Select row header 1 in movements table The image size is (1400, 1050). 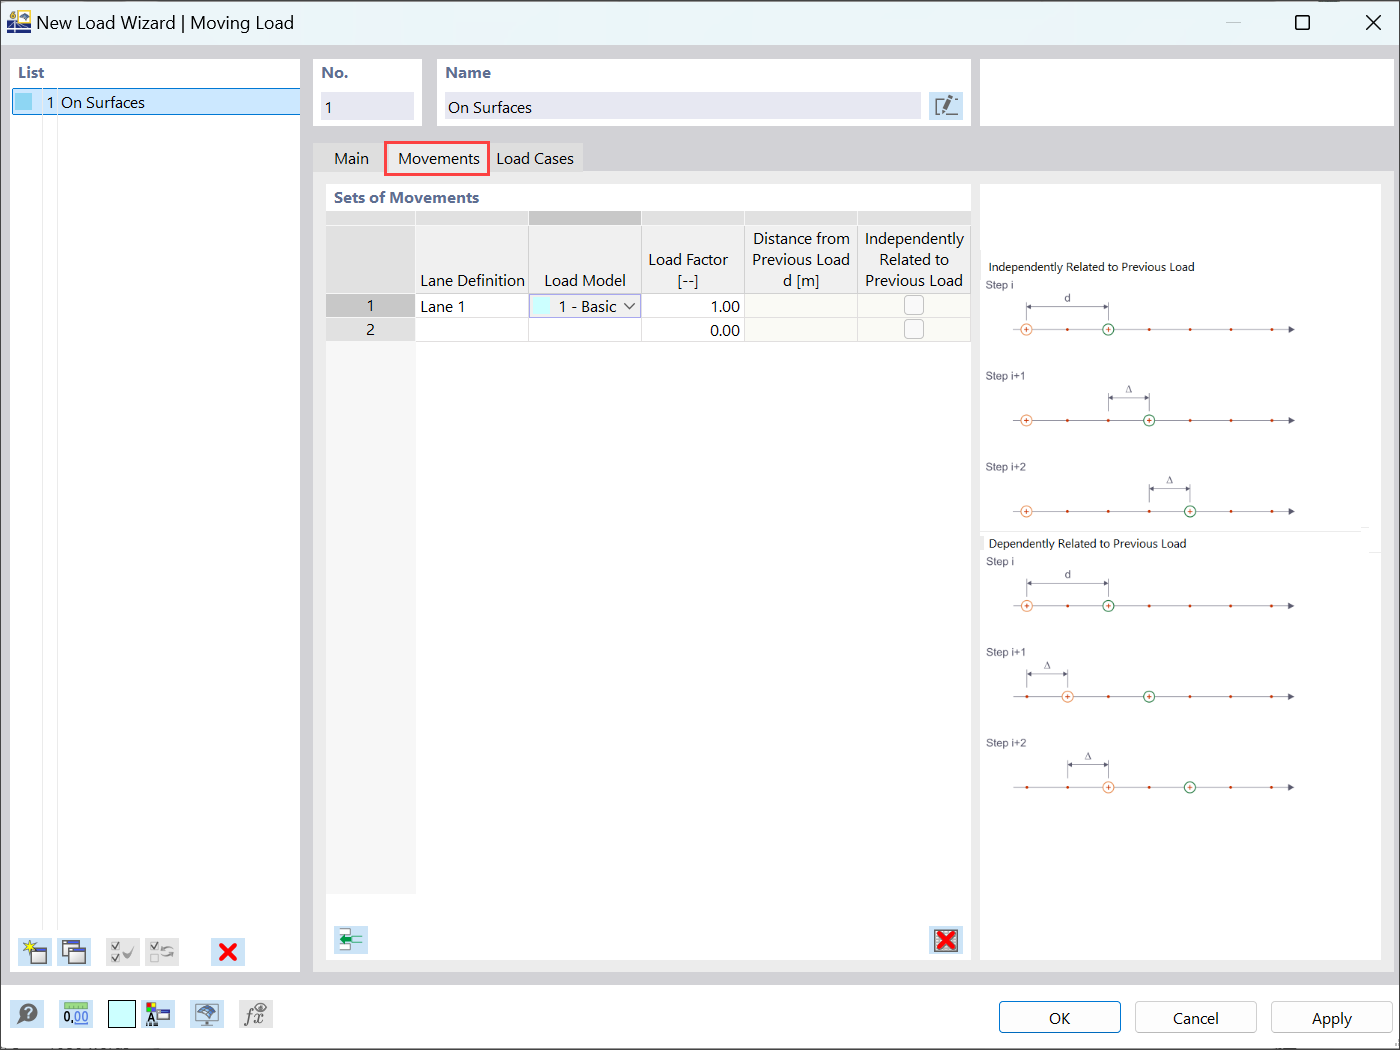coord(370,306)
